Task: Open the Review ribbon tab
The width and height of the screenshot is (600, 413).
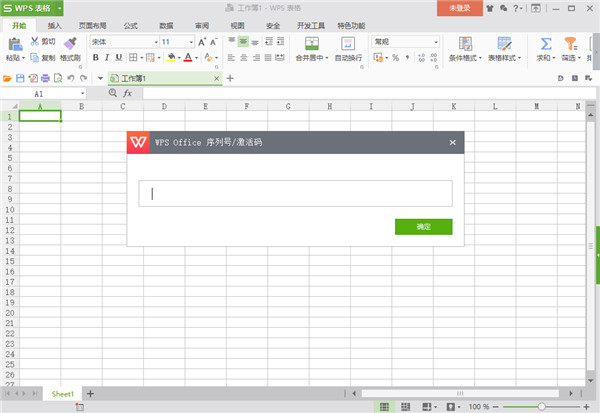Action: point(202,26)
